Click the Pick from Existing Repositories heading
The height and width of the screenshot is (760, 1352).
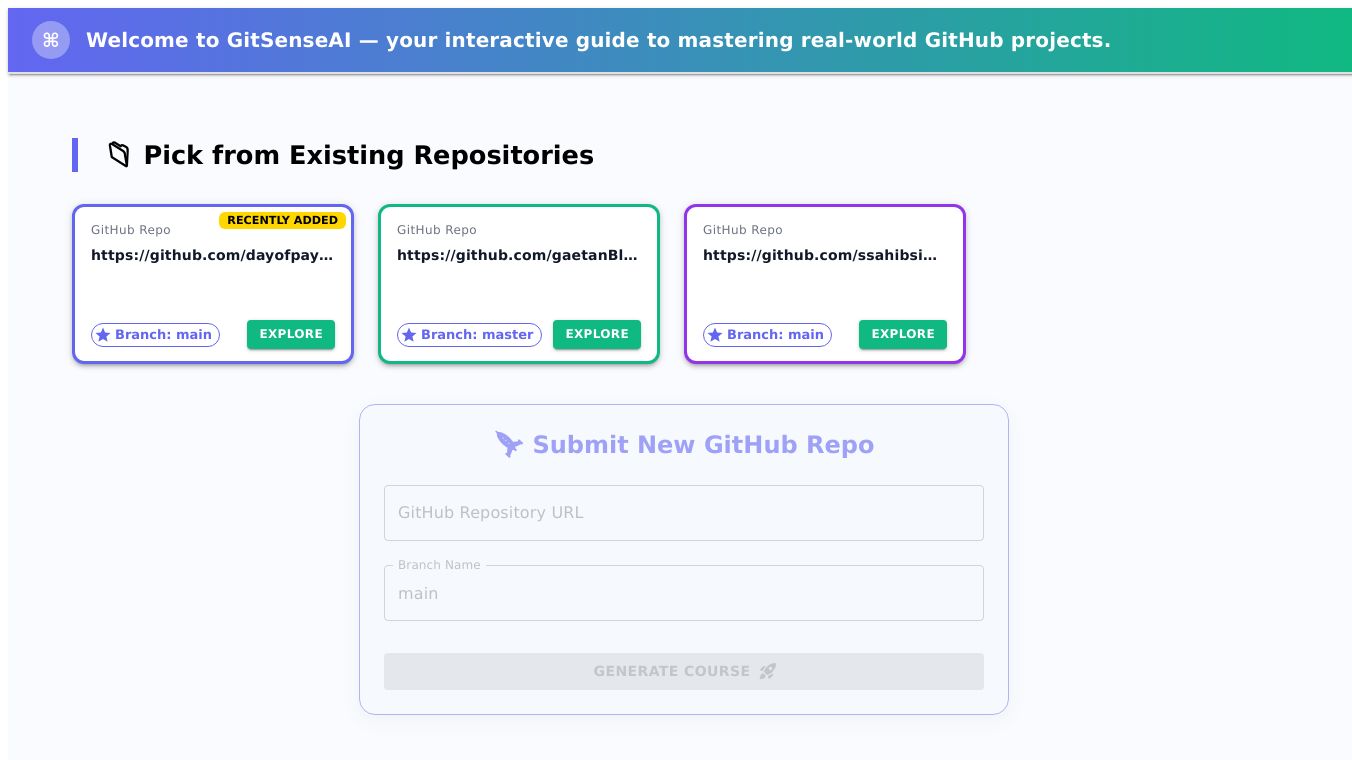point(369,155)
